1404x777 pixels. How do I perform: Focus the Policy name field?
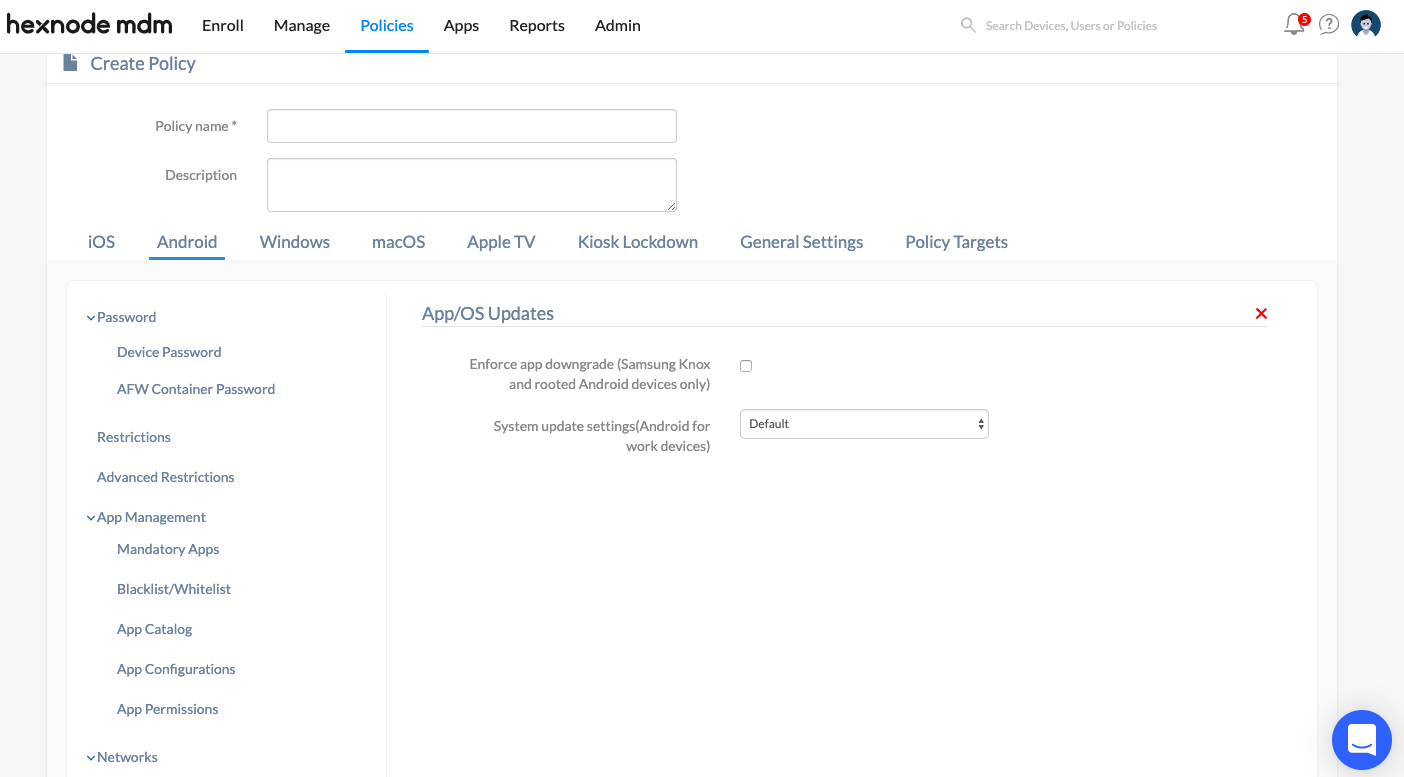pos(472,126)
